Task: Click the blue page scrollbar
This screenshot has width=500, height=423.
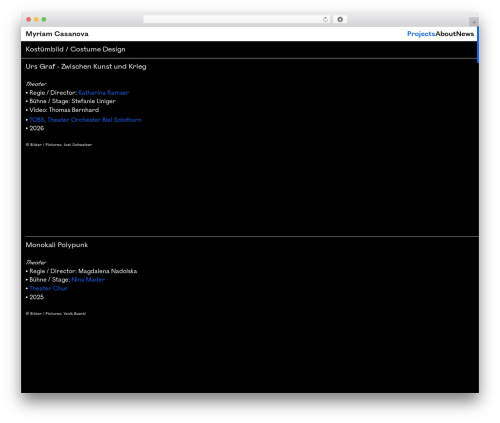Action: pos(478,45)
